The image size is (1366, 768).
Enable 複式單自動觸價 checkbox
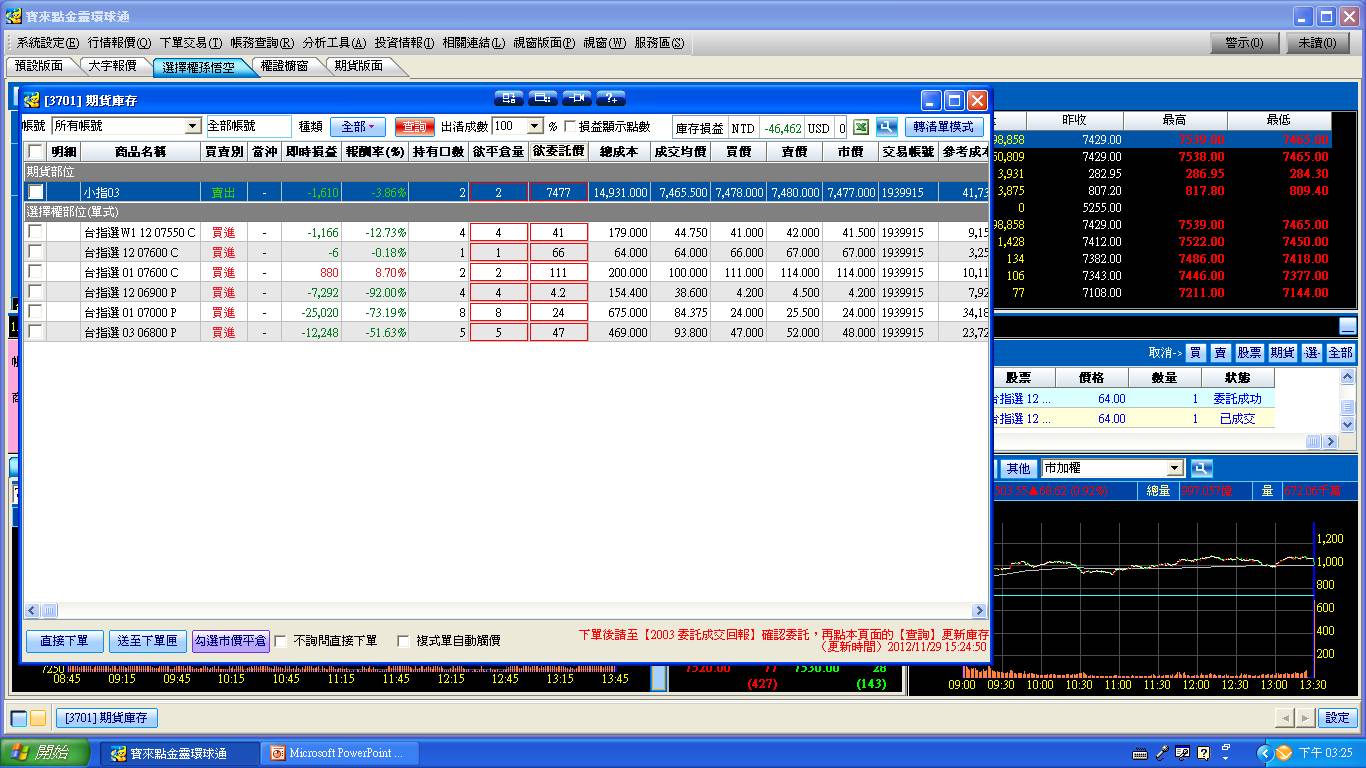click(404, 641)
